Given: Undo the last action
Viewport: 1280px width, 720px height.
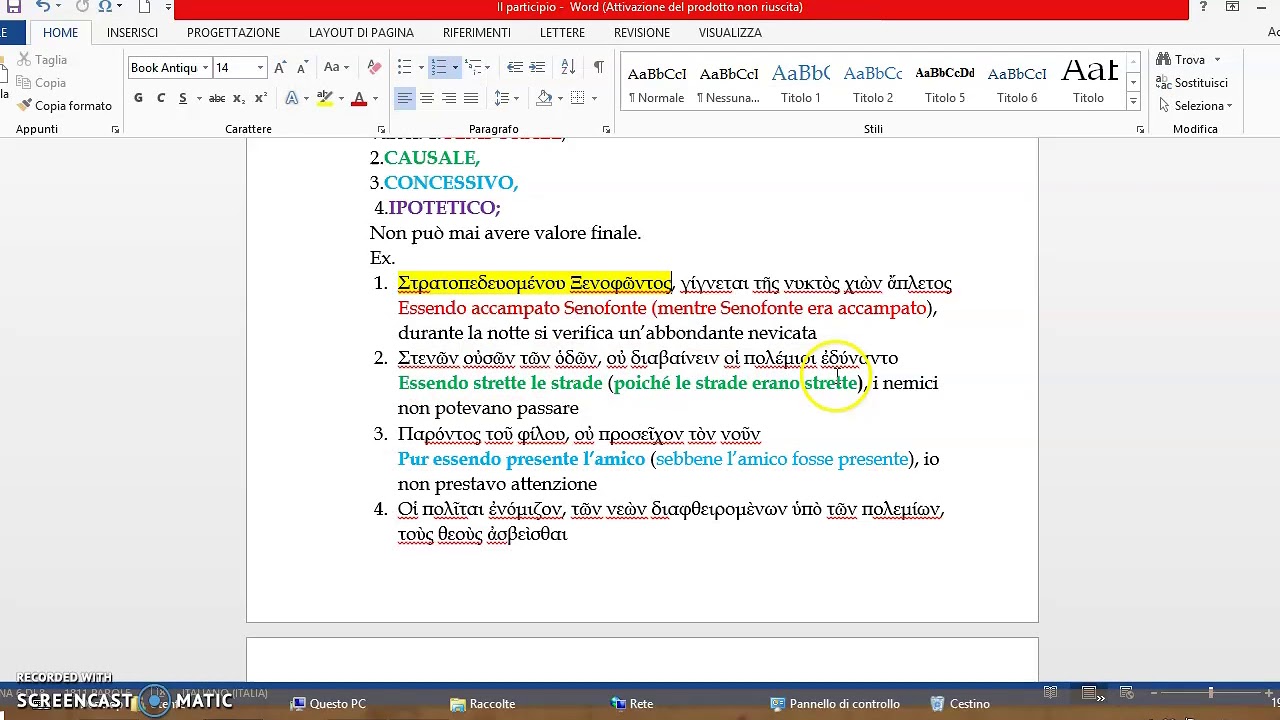Looking at the screenshot, I should (43, 7).
